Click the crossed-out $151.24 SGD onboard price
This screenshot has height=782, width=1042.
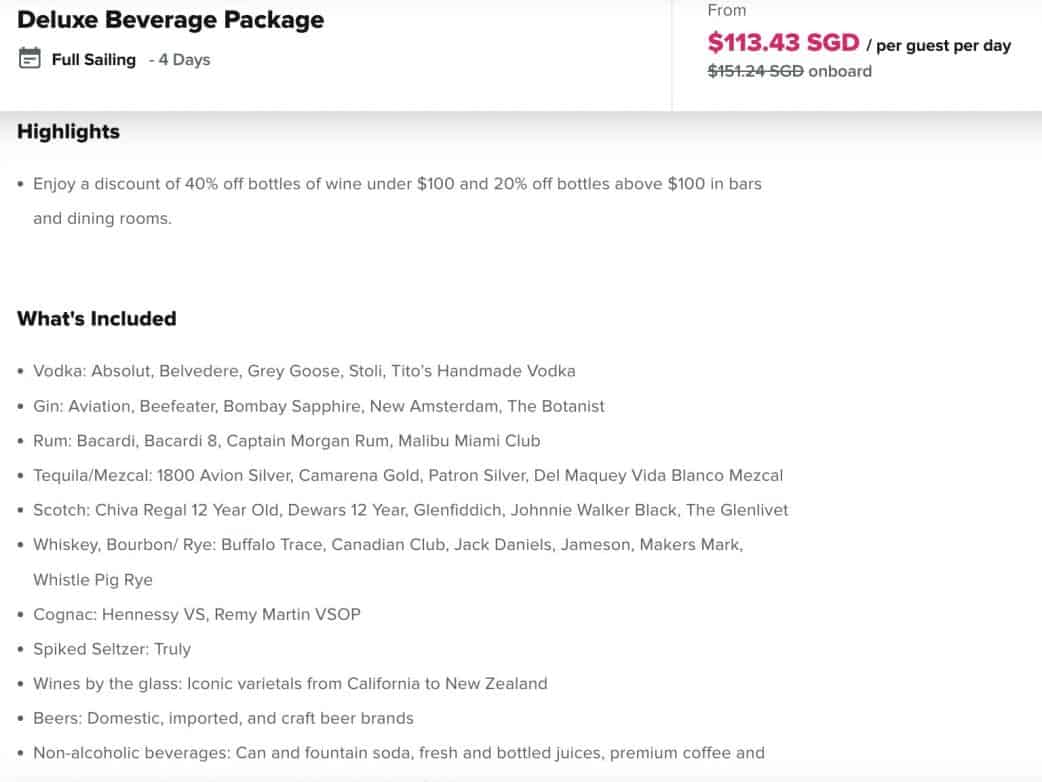coord(755,71)
